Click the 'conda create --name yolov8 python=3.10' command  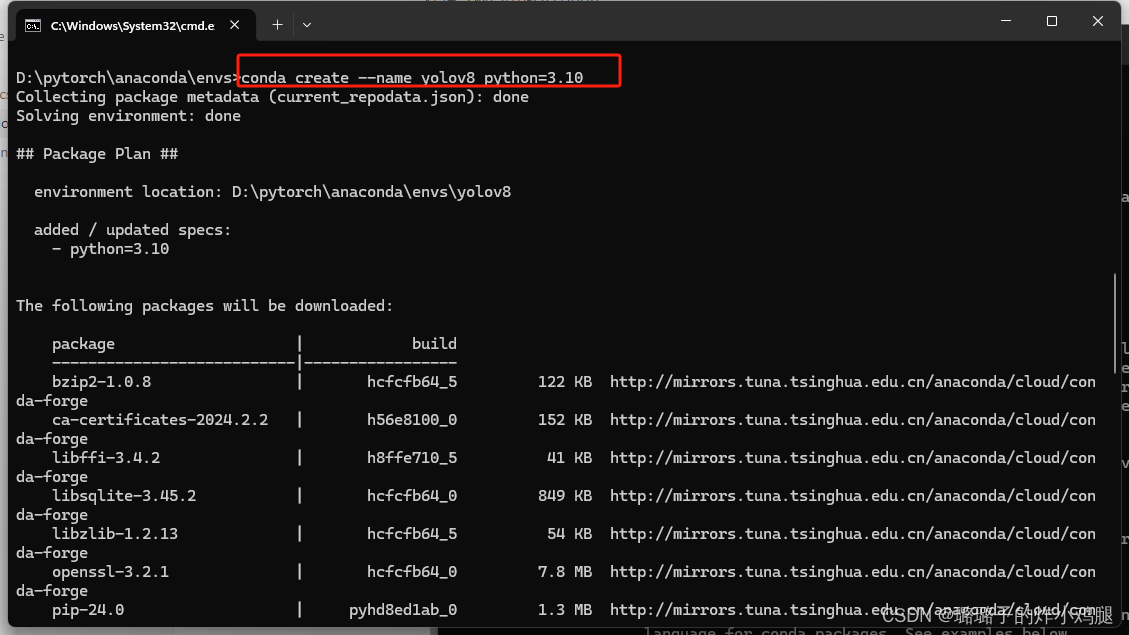pyautogui.click(x=412, y=78)
